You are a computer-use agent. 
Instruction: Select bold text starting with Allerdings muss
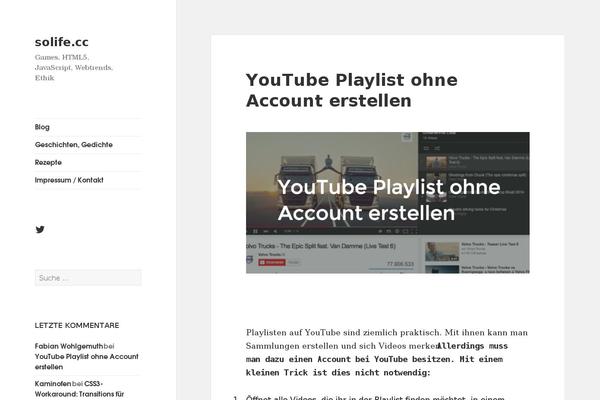[377, 359]
